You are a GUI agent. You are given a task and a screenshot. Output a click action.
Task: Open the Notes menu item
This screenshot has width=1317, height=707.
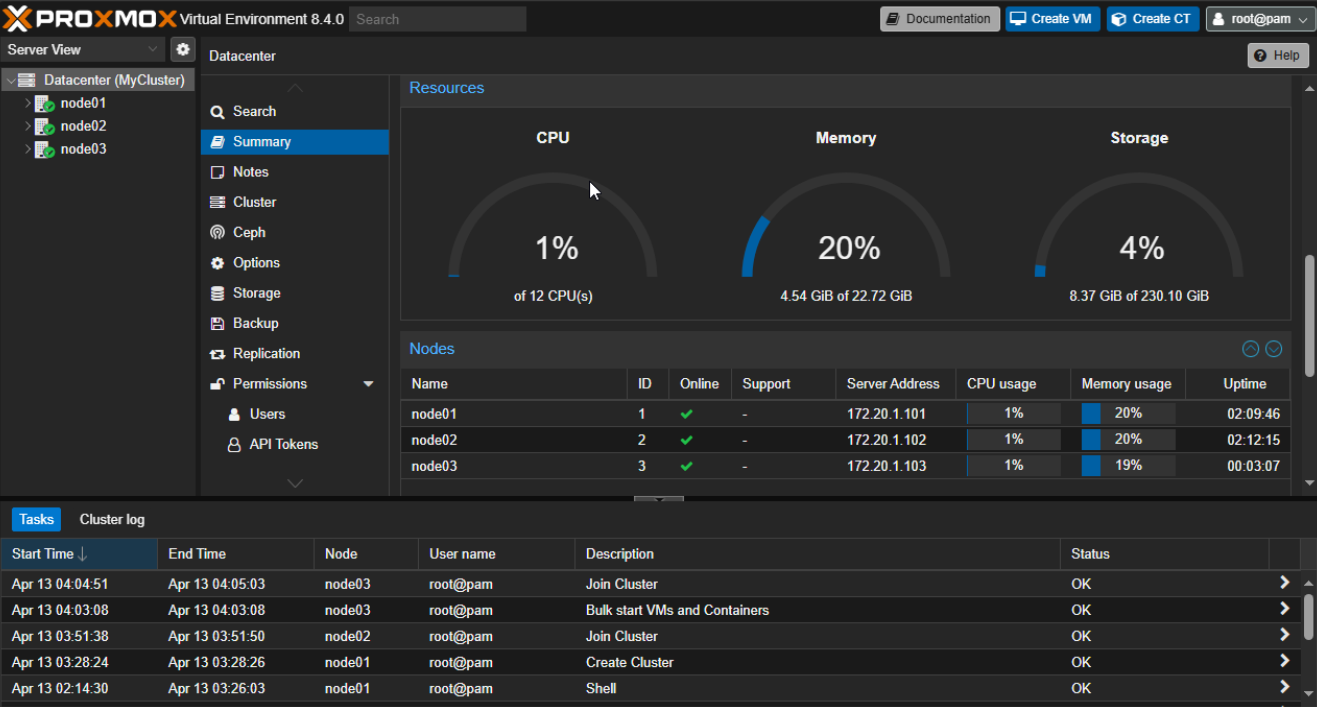point(295,172)
